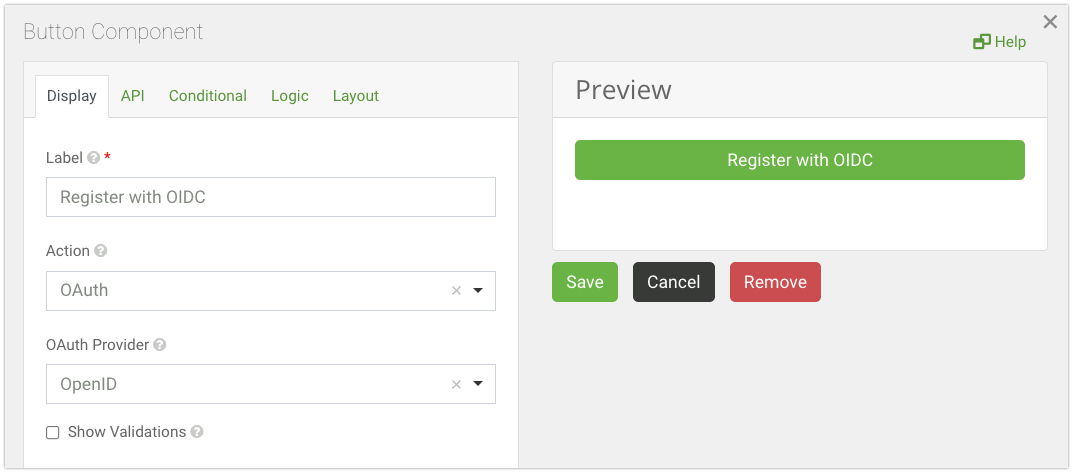This screenshot has height=473, width=1073.
Task: Expand the Action dropdown arrow
Action: (x=478, y=291)
